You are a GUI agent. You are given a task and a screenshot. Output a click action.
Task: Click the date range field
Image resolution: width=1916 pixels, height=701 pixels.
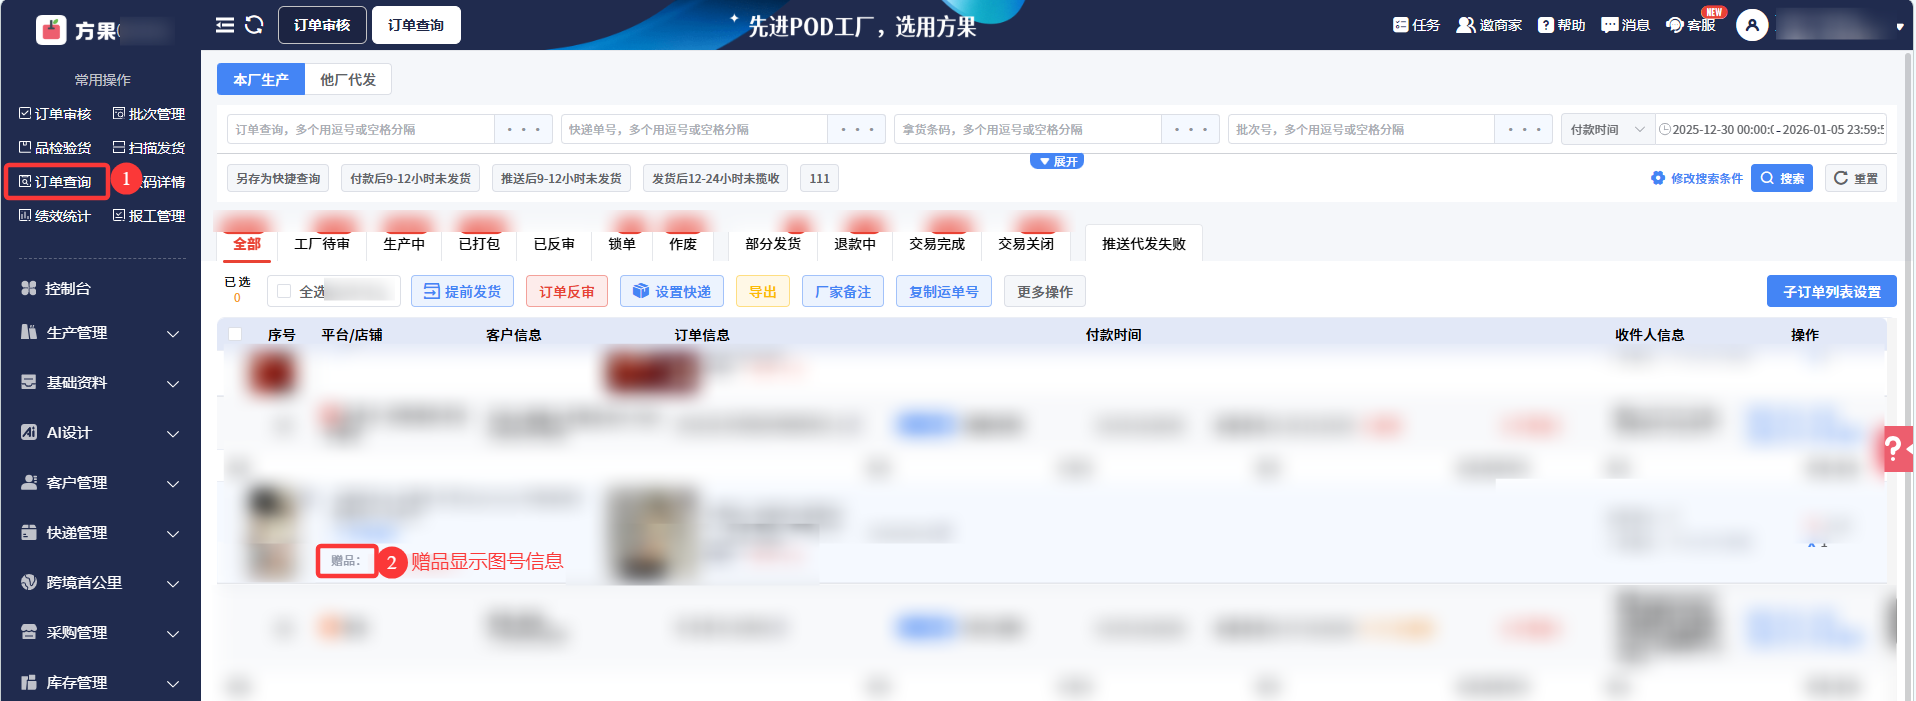pos(1771,129)
